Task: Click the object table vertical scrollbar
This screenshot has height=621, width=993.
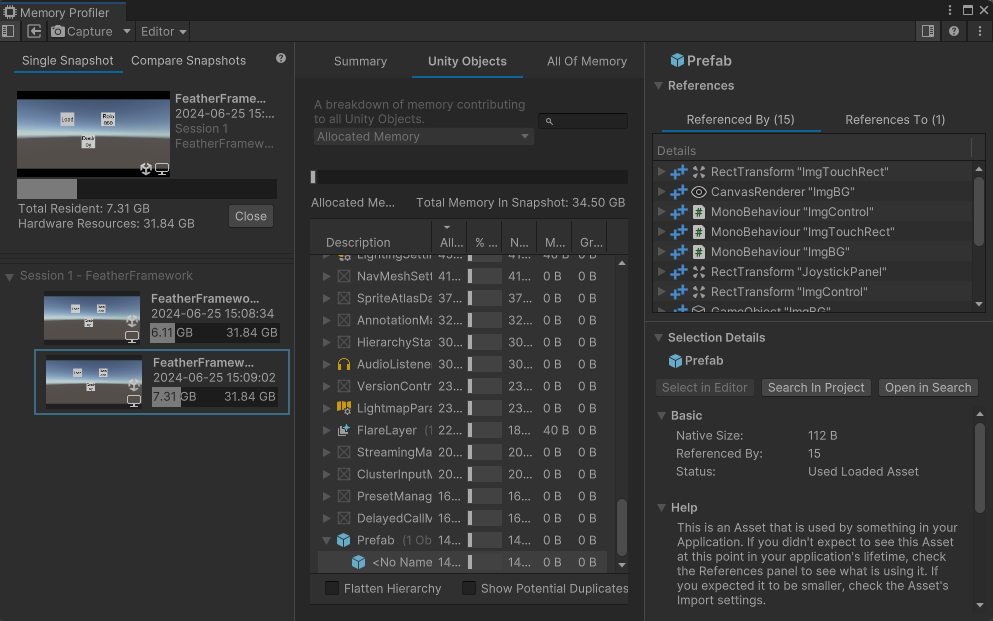Action: (622, 527)
